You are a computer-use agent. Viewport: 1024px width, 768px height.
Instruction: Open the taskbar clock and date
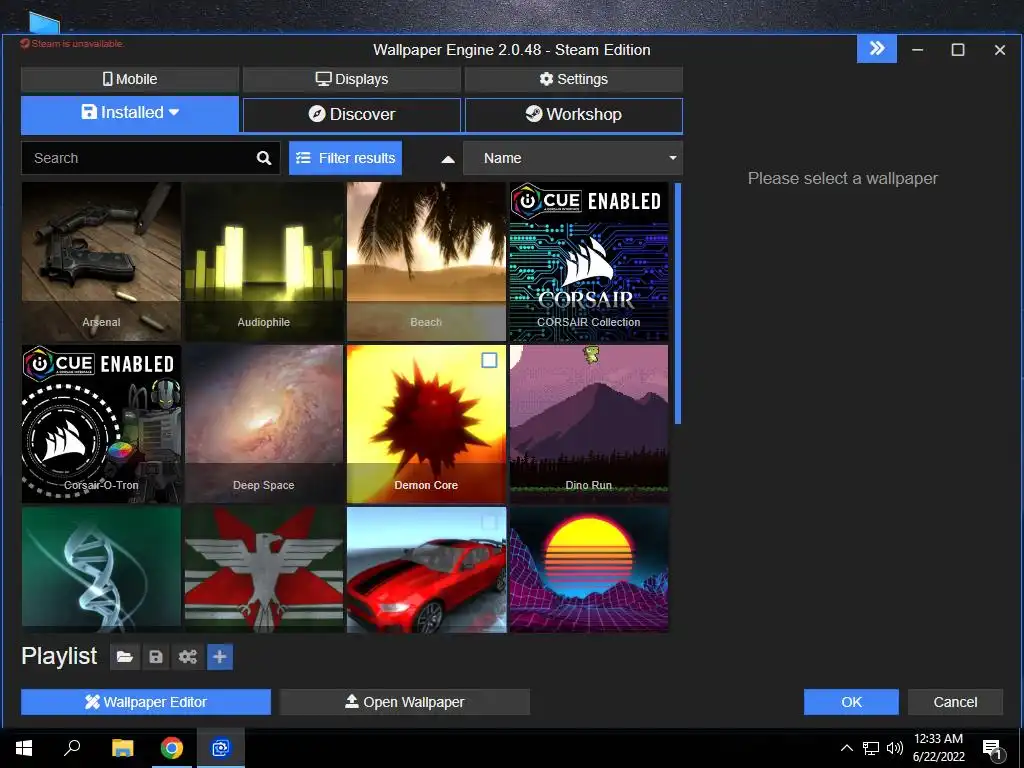pyautogui.click(x=938, y=748)
